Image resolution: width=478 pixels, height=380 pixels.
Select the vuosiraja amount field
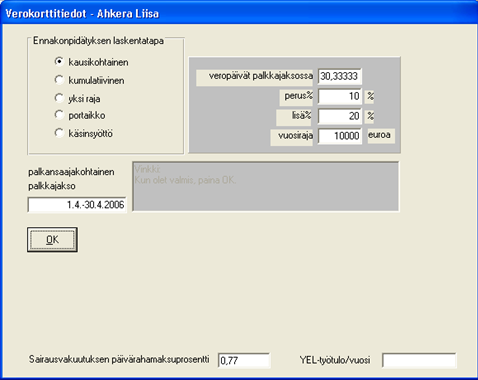(x=340, y=136)
